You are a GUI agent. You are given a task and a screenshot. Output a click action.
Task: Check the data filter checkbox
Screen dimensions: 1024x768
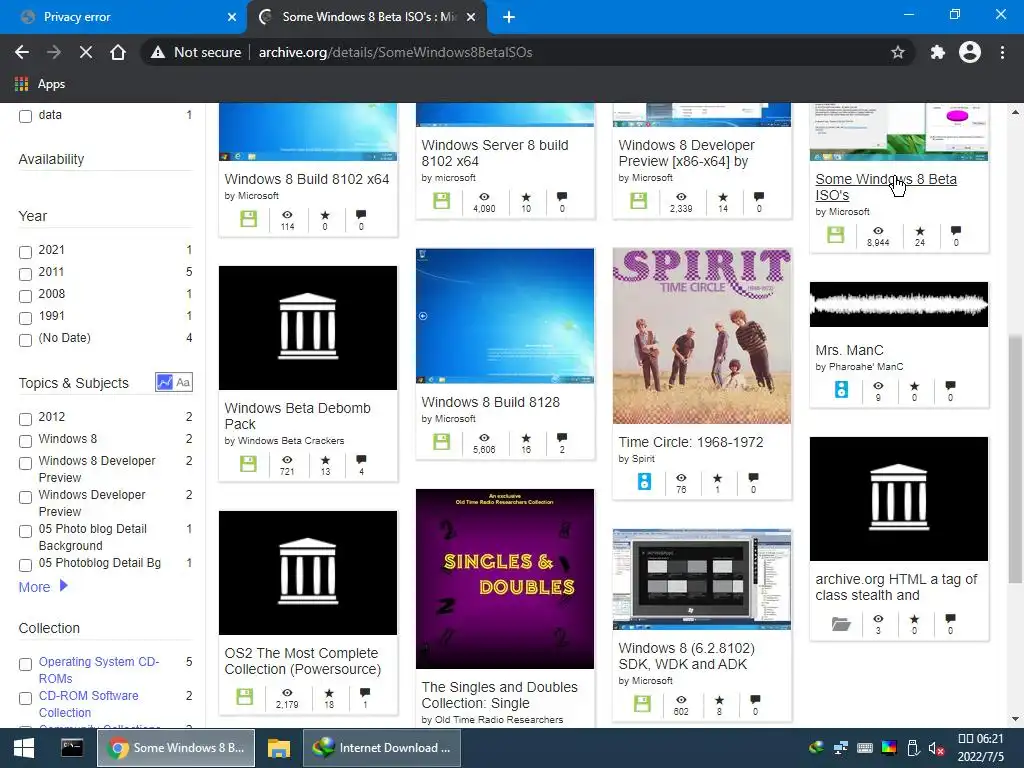click(x=25, y=117)
